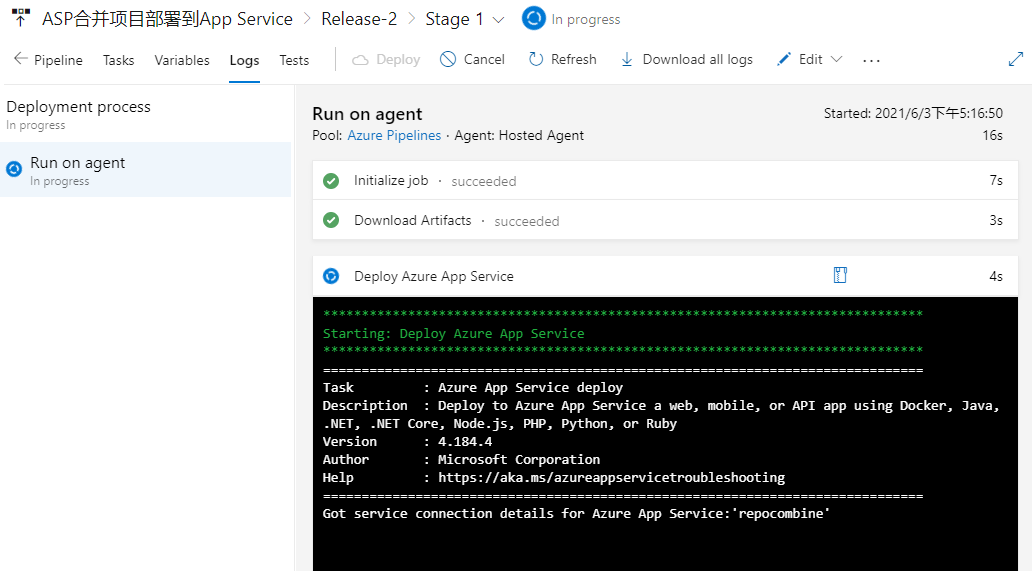Screen dimensions: 1032x571
Task: Open the more actions ellipsis menu
Action: coord(871,61)
